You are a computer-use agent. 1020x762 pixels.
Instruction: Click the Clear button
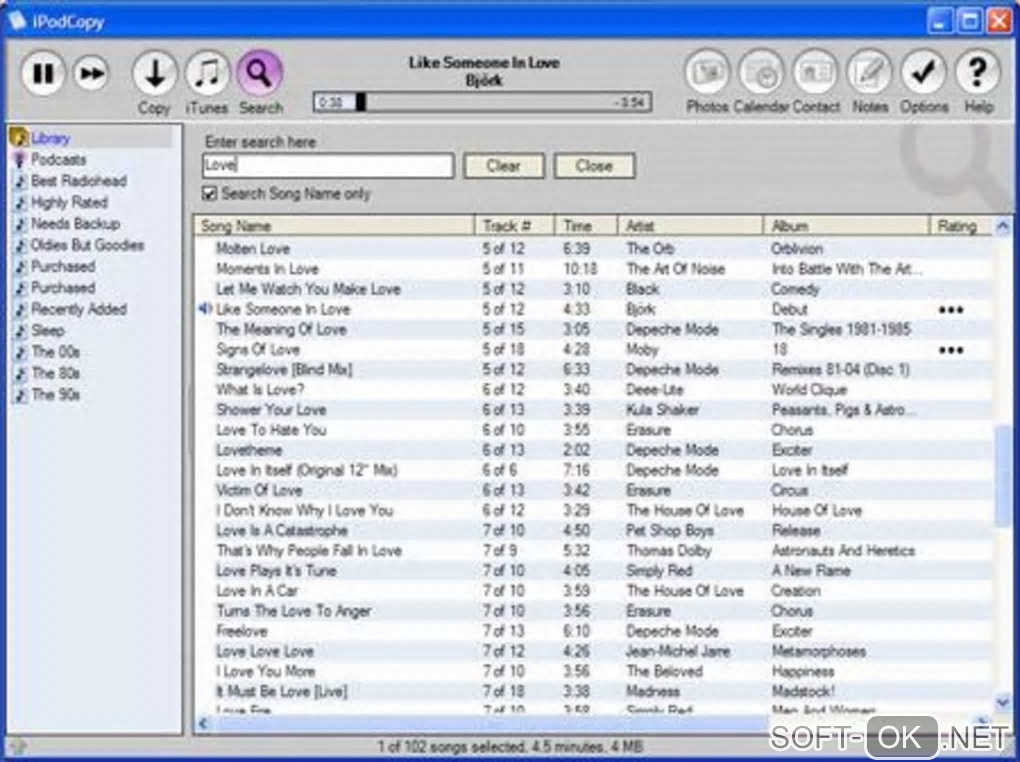[503, 166]
